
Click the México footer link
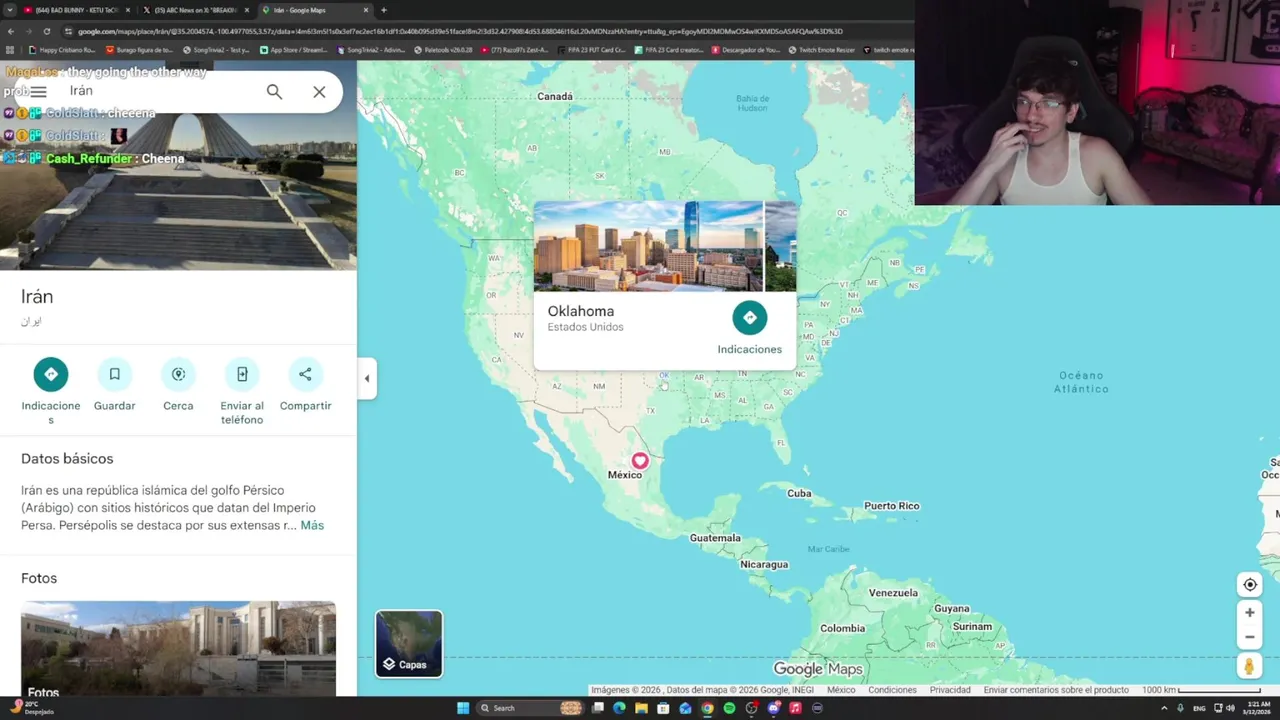[841, 690]
